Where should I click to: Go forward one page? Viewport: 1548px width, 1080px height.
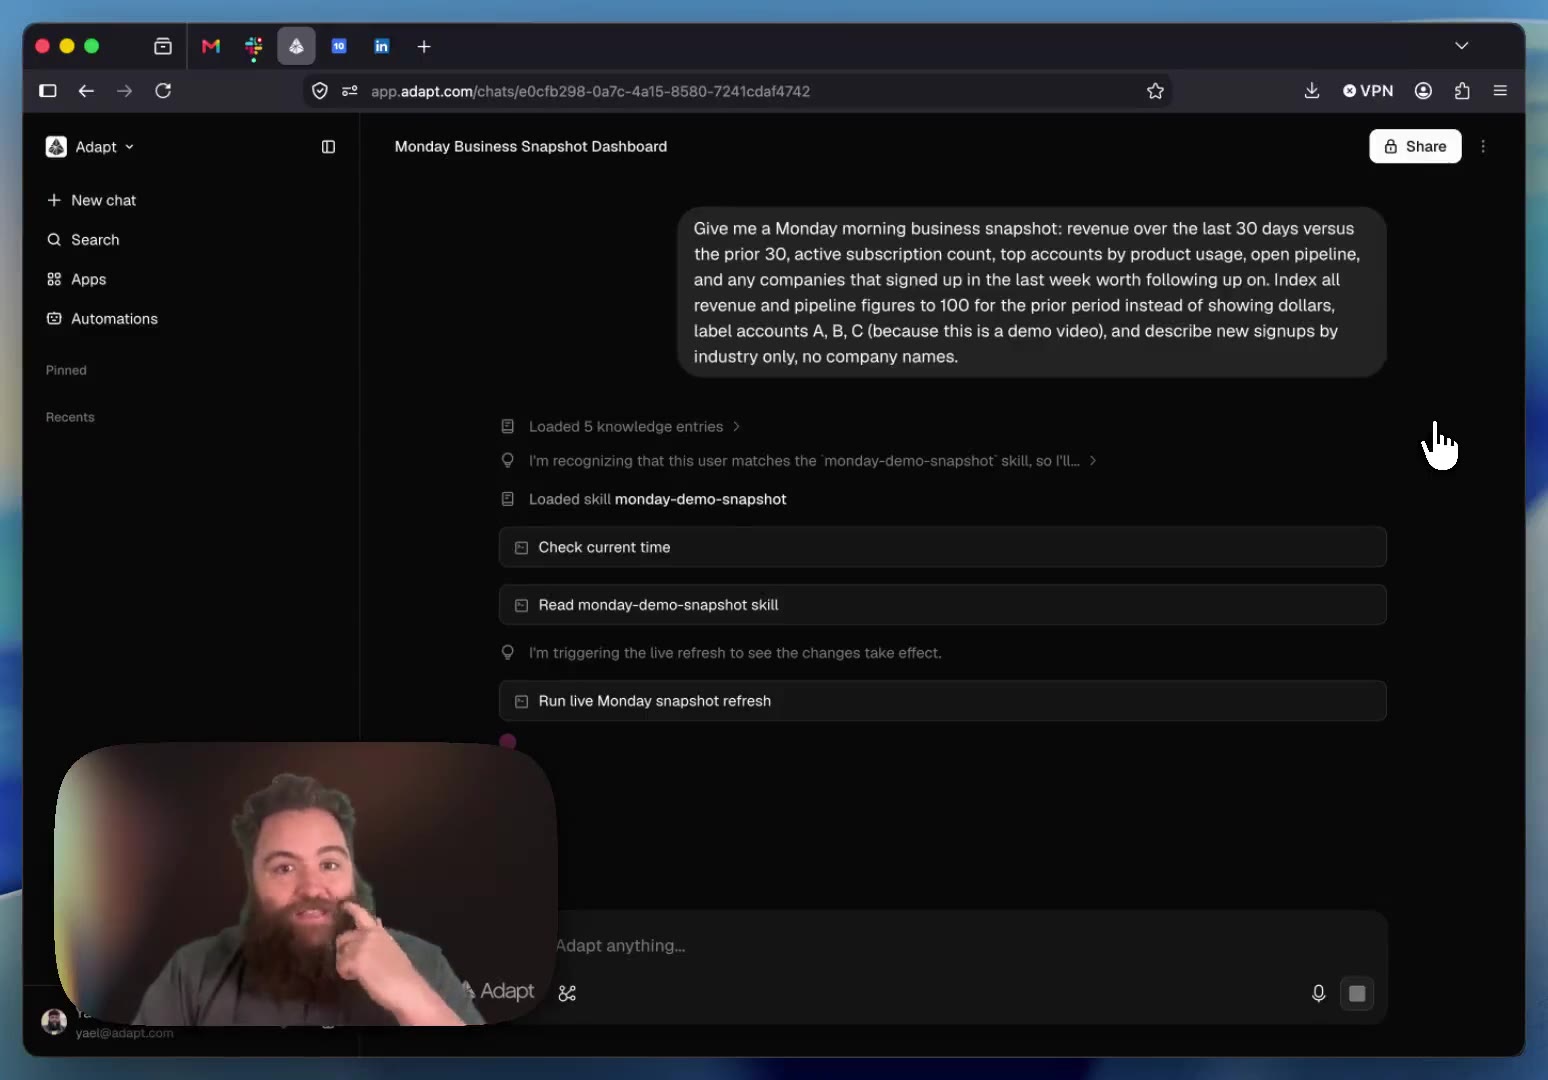[x=124, y=91]
